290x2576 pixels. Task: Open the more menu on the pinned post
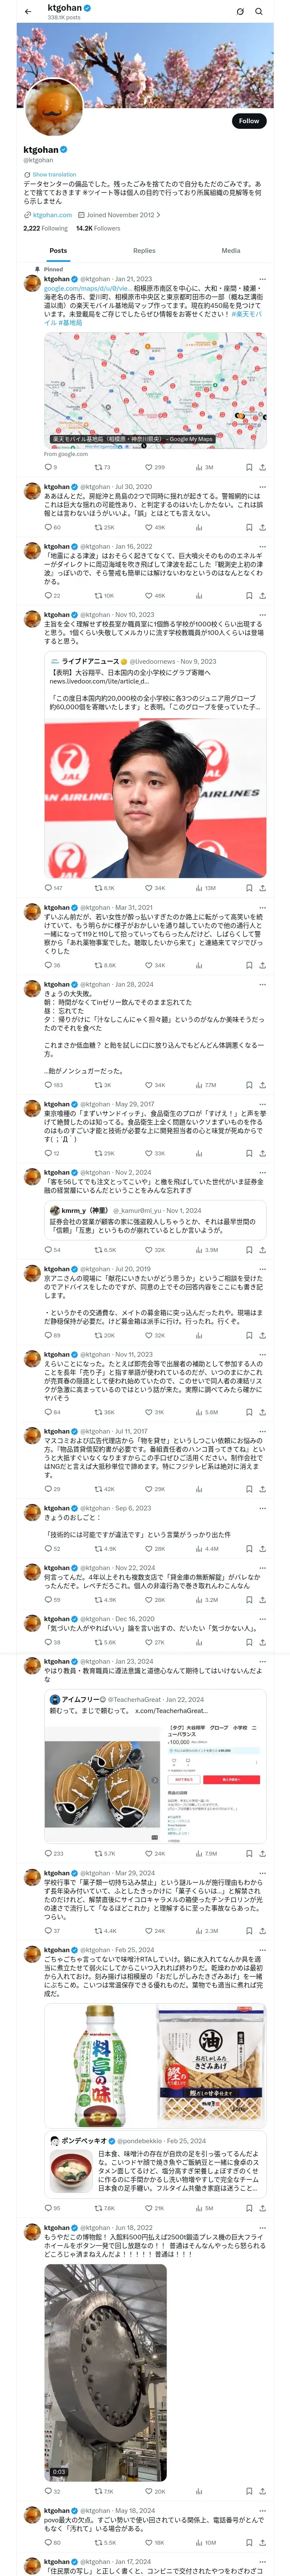[263, 279]
